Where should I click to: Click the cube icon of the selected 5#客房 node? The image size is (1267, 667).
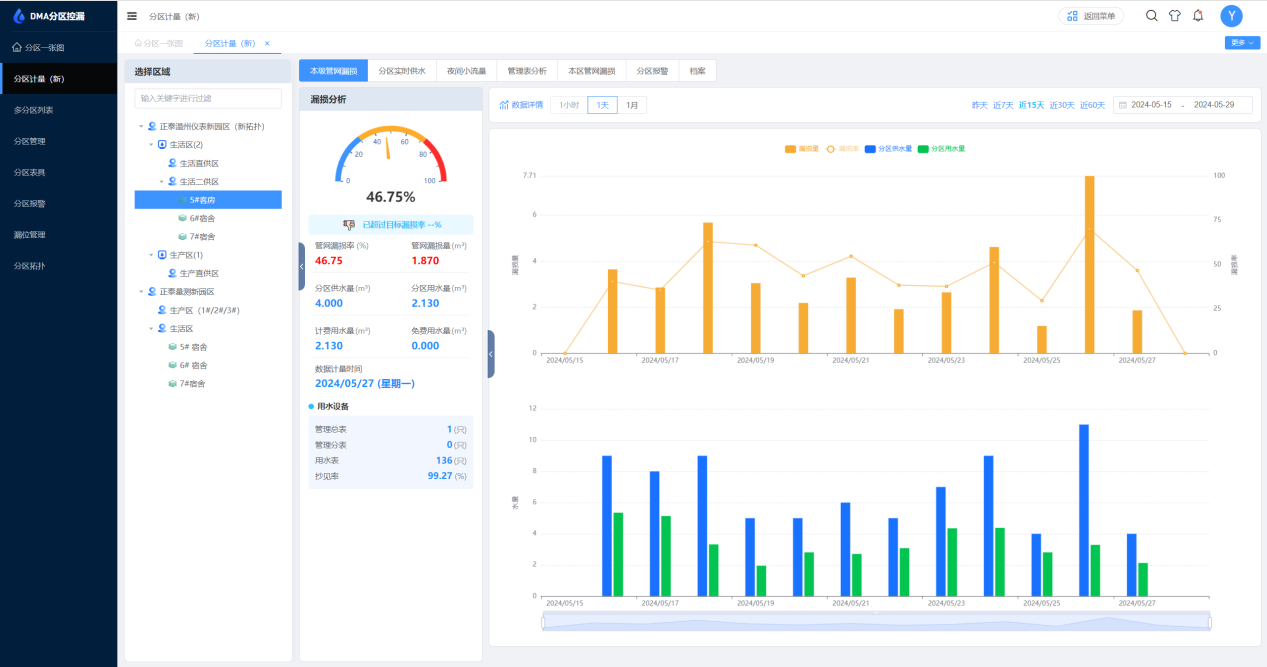click(182, 200)
